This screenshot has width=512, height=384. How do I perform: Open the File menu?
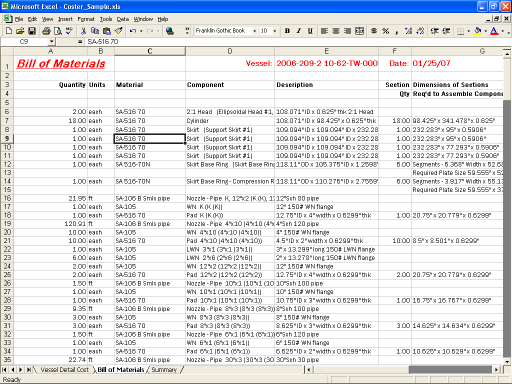click(x=19, y=19)
